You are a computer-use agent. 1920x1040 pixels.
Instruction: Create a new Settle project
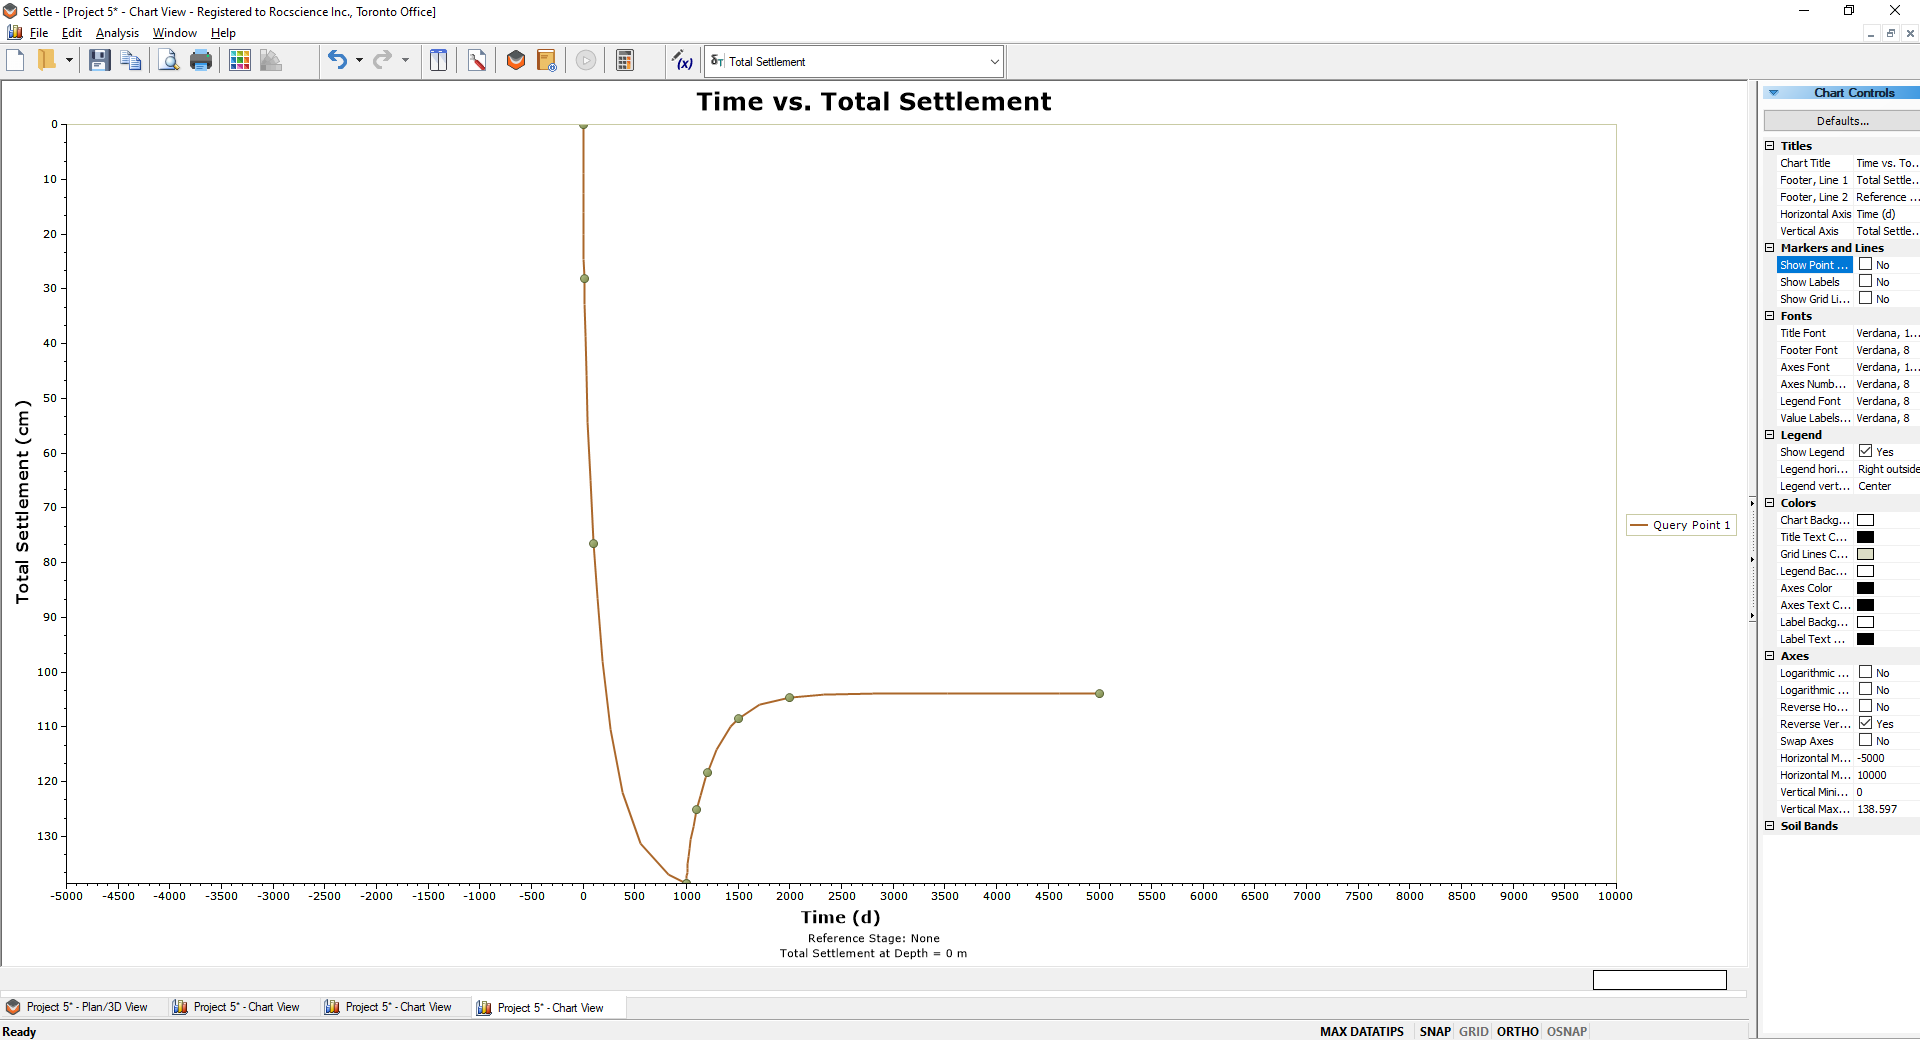point(14,60)
